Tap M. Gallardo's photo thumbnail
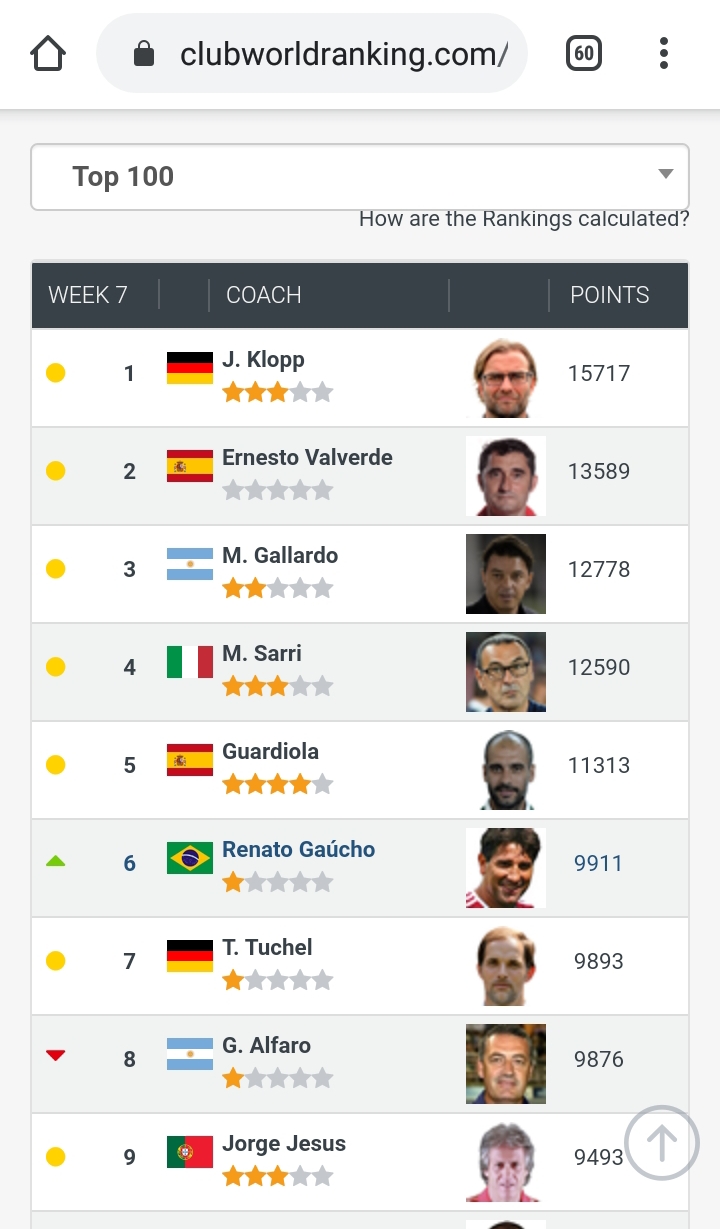 506,574
